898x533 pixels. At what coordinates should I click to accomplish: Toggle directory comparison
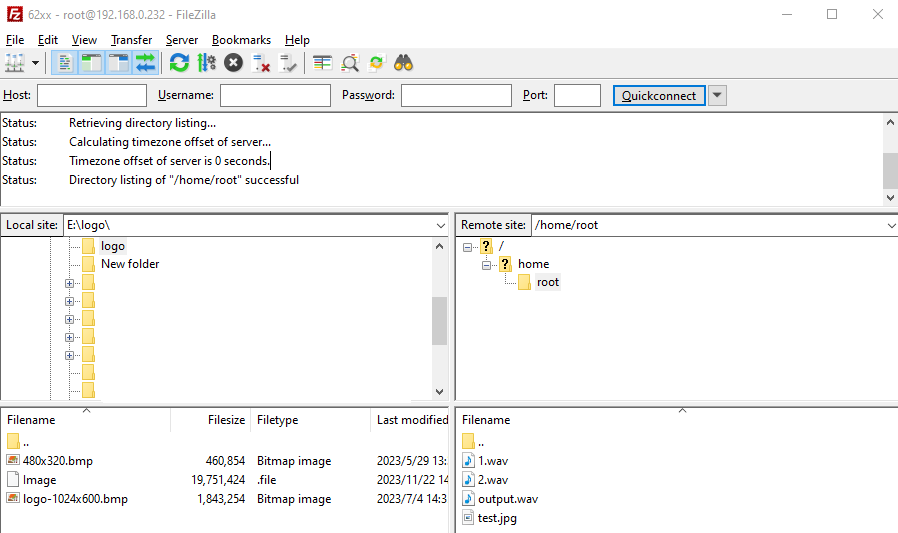click(x=350, y=63)
